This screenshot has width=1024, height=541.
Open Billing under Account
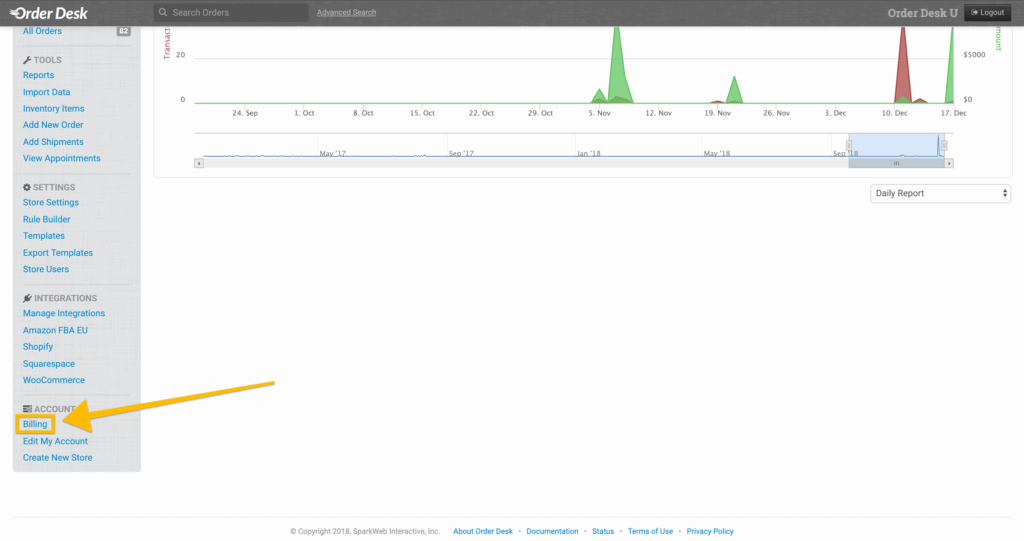pos(35,425)
